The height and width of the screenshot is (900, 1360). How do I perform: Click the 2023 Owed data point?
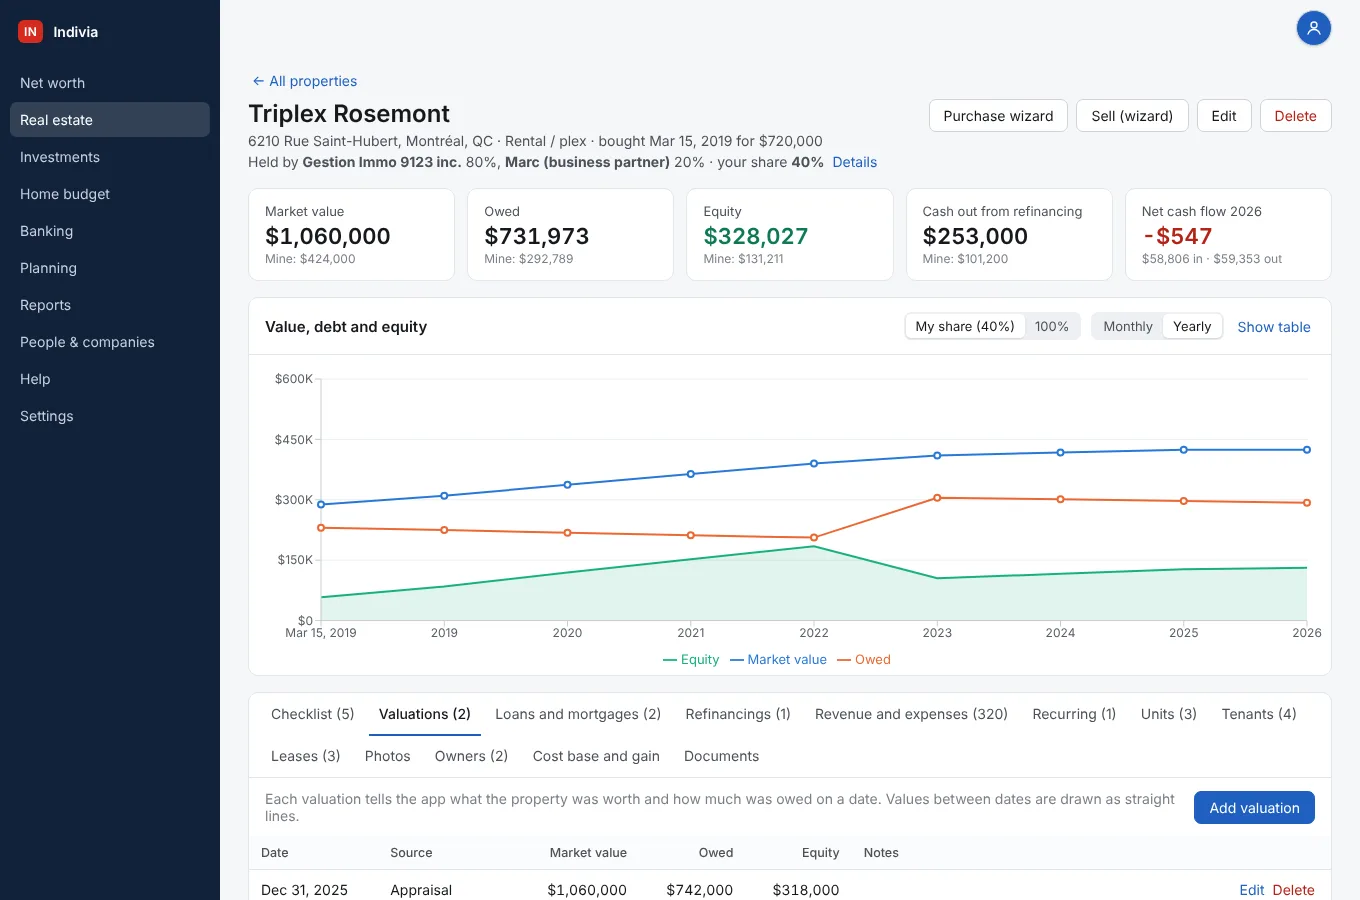937,498
